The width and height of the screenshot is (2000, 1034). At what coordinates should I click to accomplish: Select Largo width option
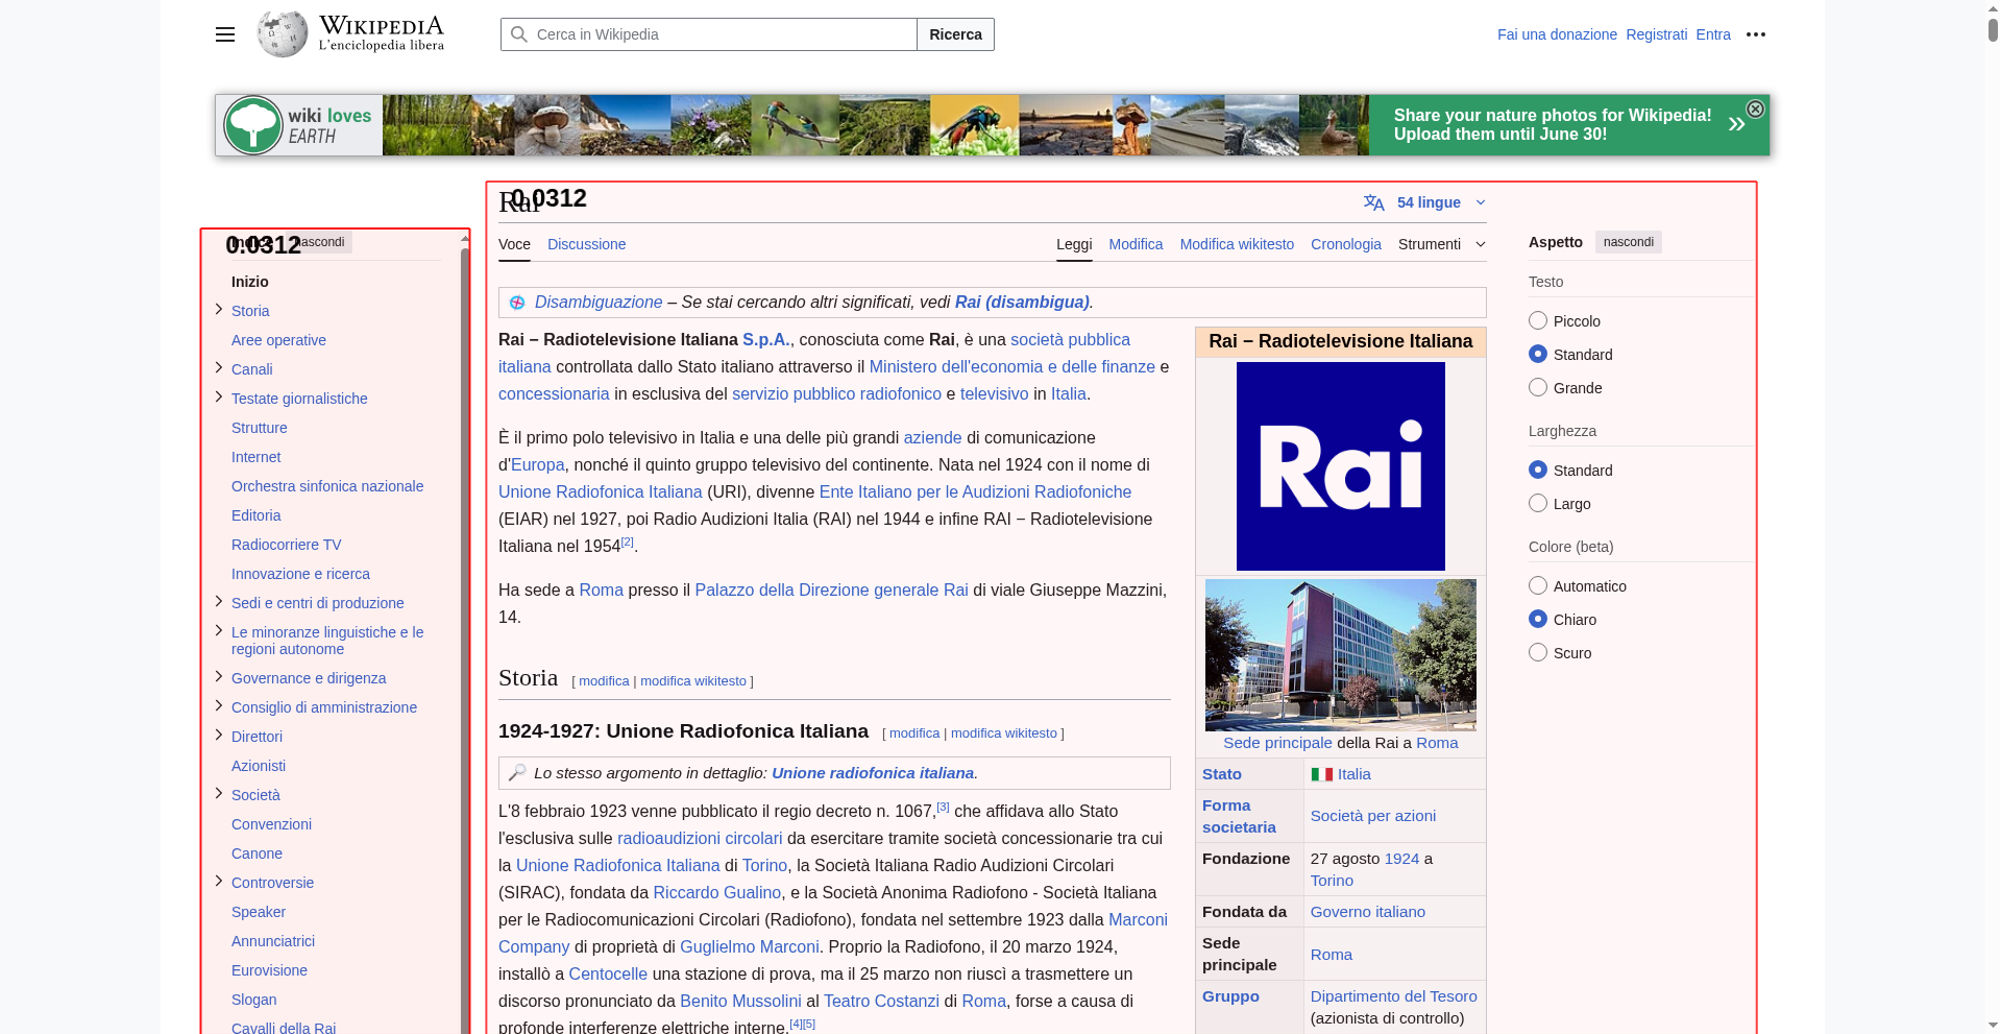point(1538,503)
